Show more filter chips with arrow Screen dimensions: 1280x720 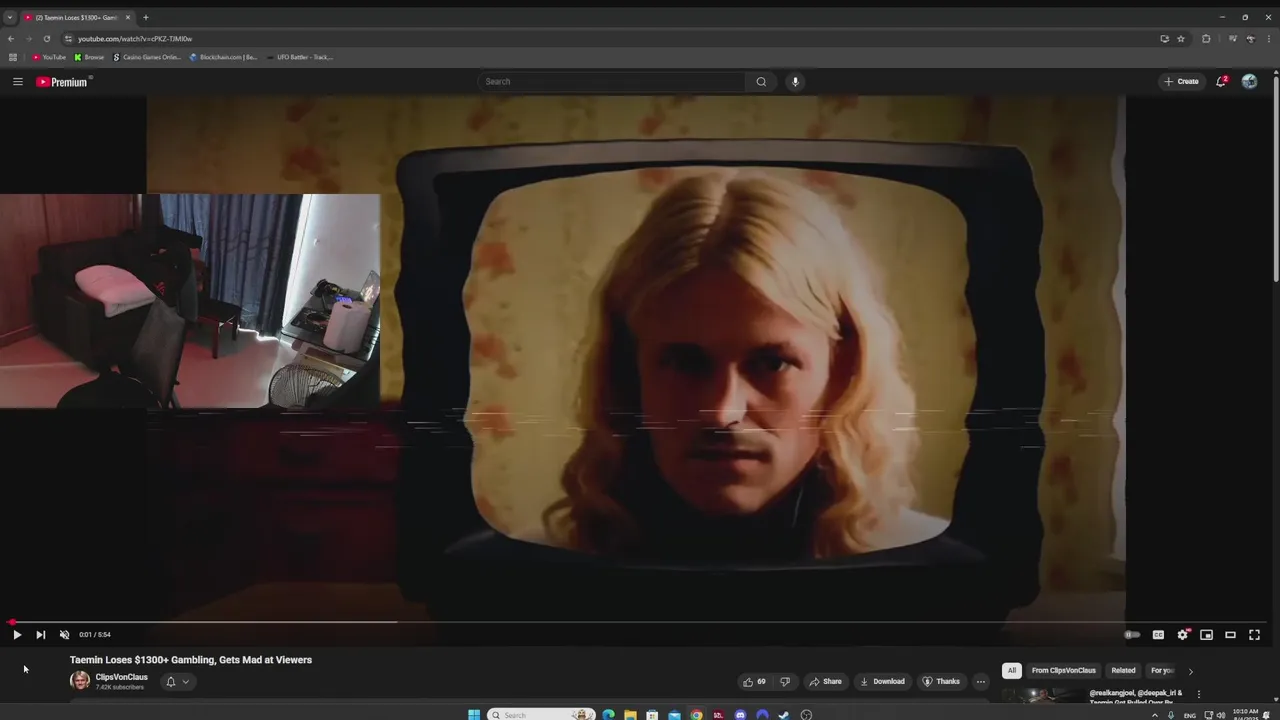(x=1190, y=672)
